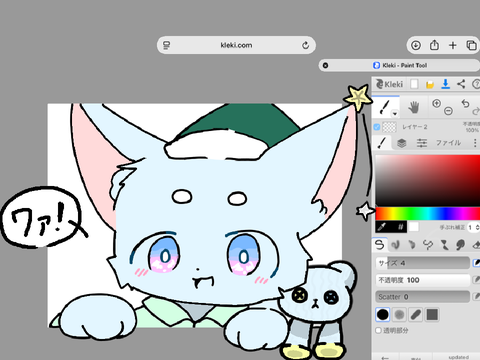Zoom out with minus magnifier
This screenshot has height=360, width=480.
[449, 111]
